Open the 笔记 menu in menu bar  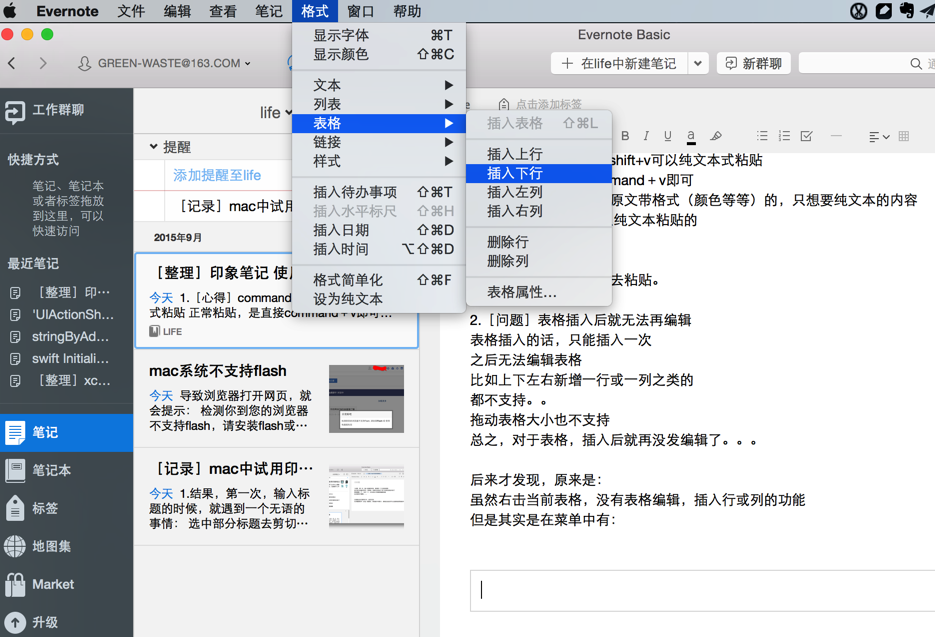[268, 11]
